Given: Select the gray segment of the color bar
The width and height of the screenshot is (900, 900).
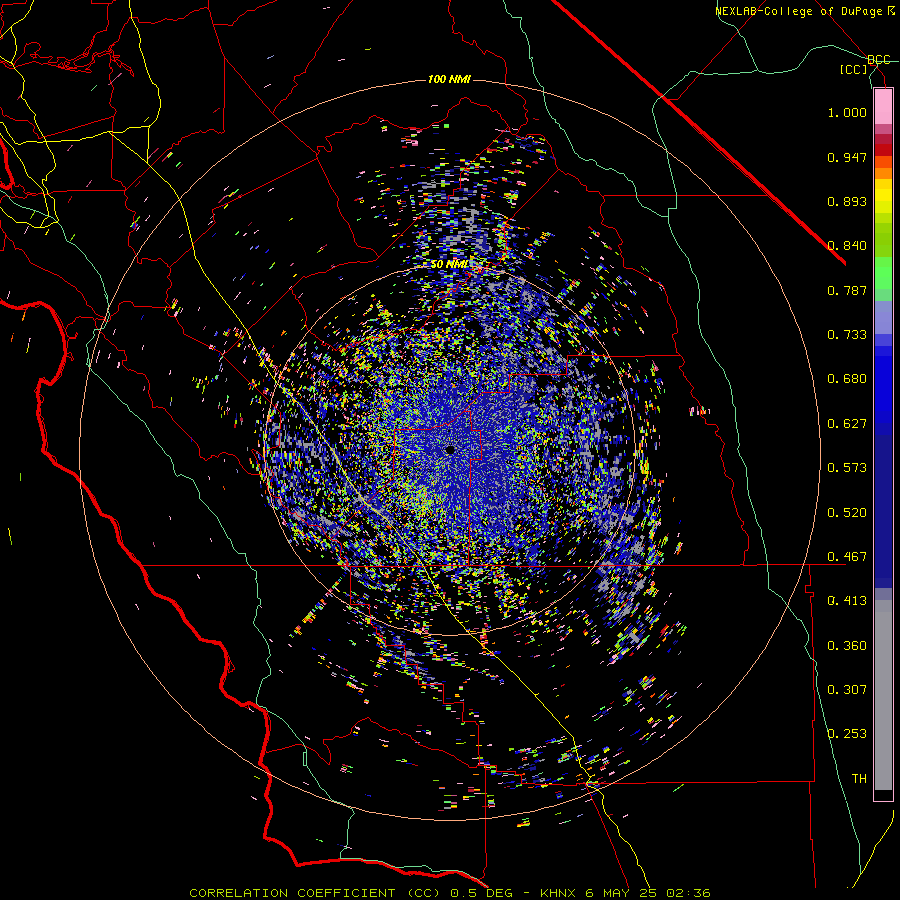Looking at the screenshot, I should click(x=883, y=695).
